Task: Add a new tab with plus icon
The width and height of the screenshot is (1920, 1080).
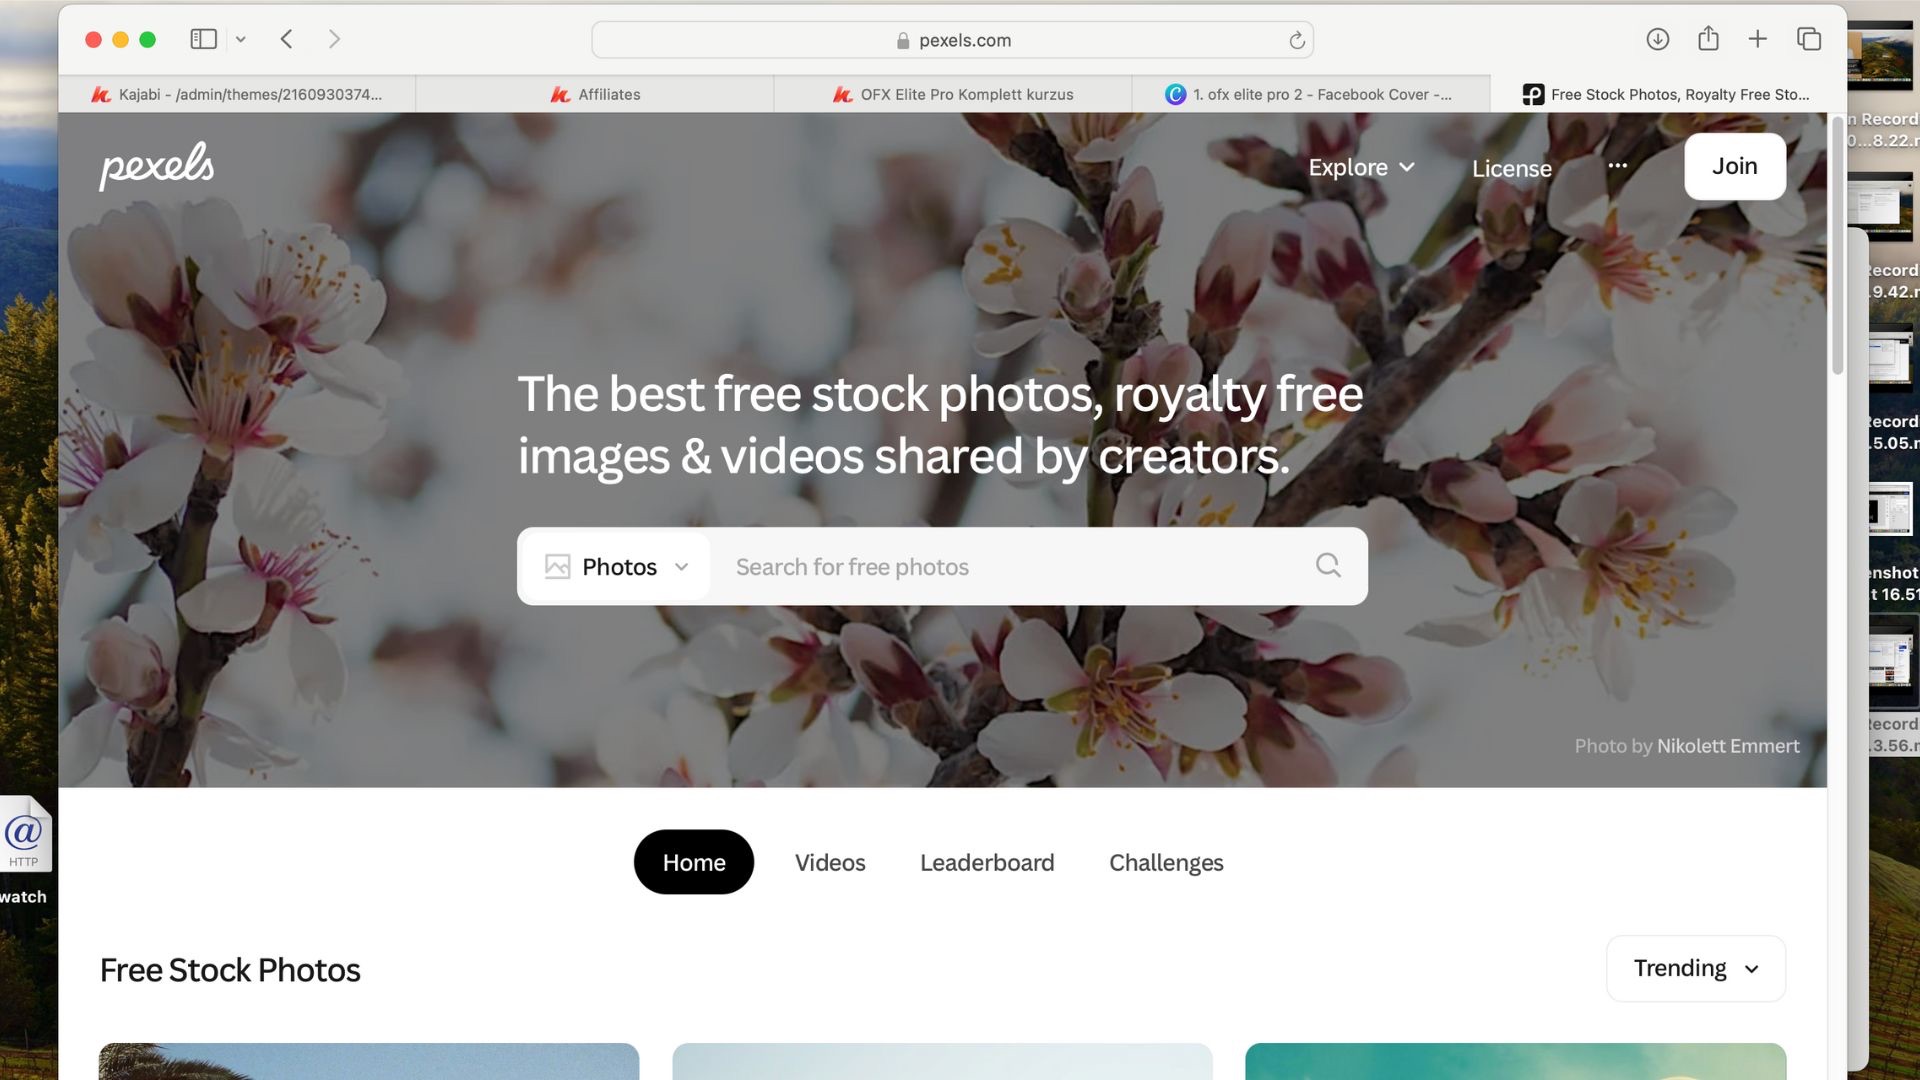Action: 1757,39
